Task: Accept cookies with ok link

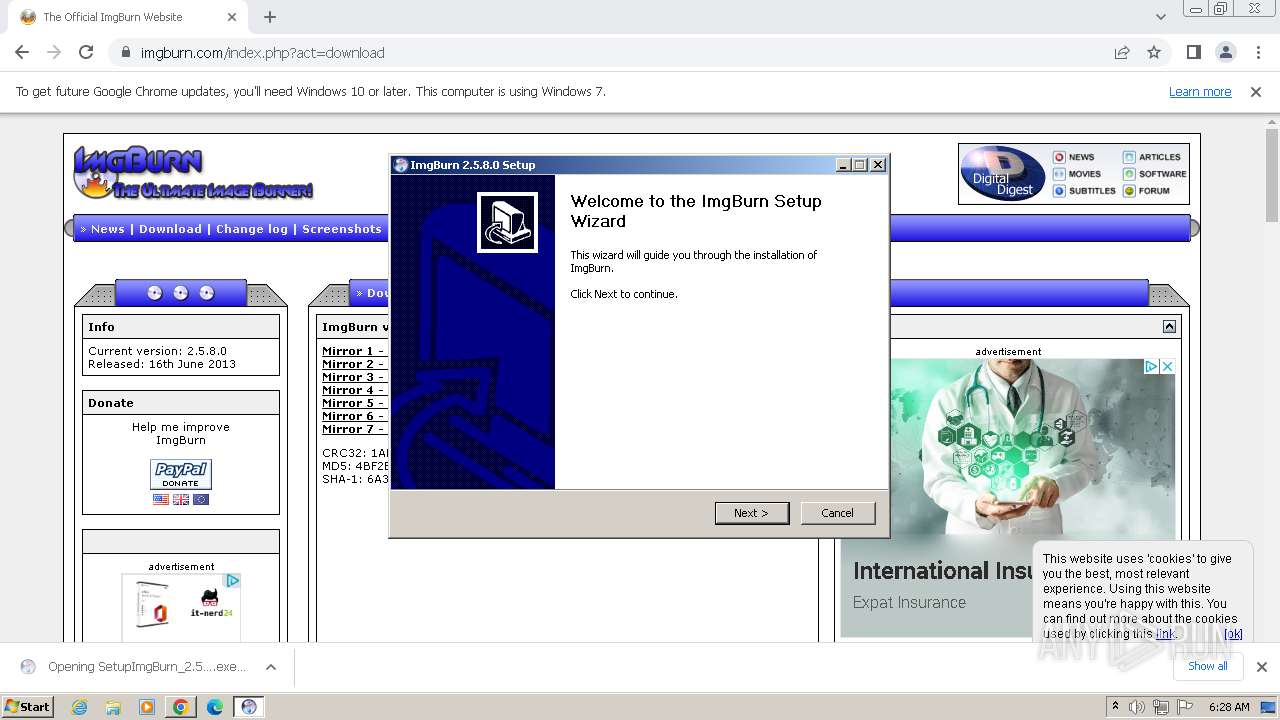Action: coord(1233,634)
